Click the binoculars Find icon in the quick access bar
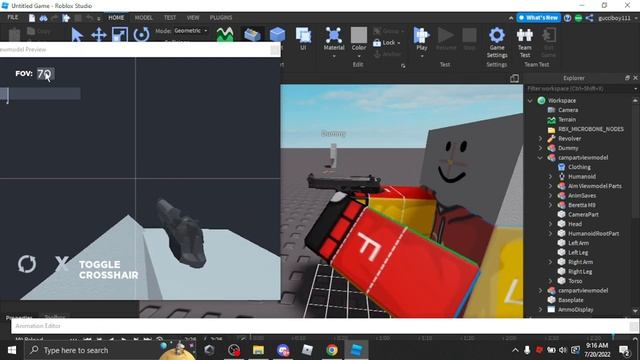640x360 pixels. (43, 18)
